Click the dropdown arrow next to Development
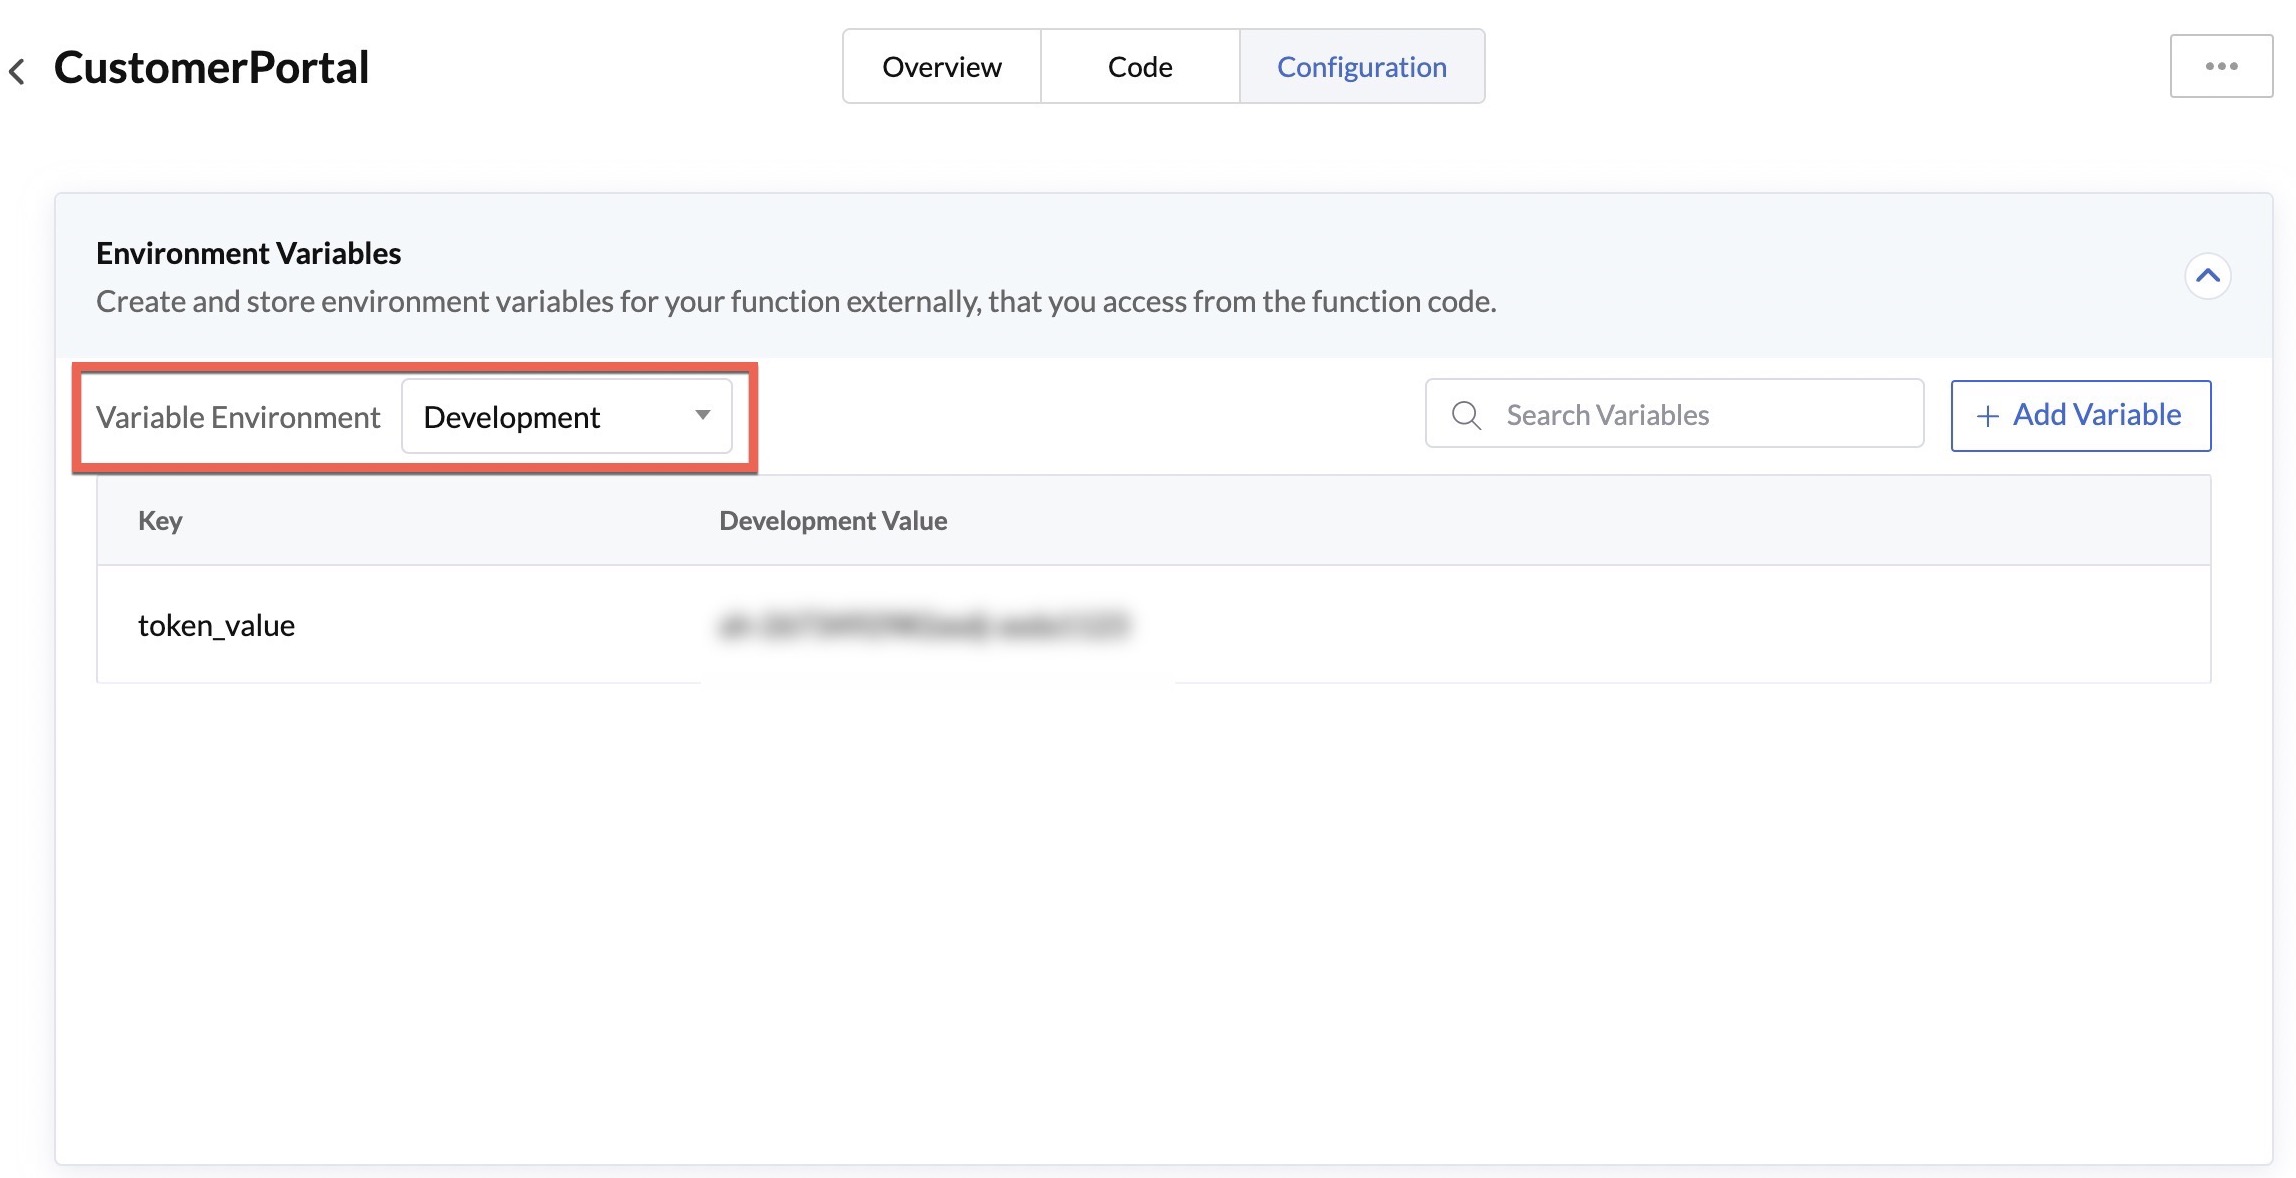 tap(703, 415)
